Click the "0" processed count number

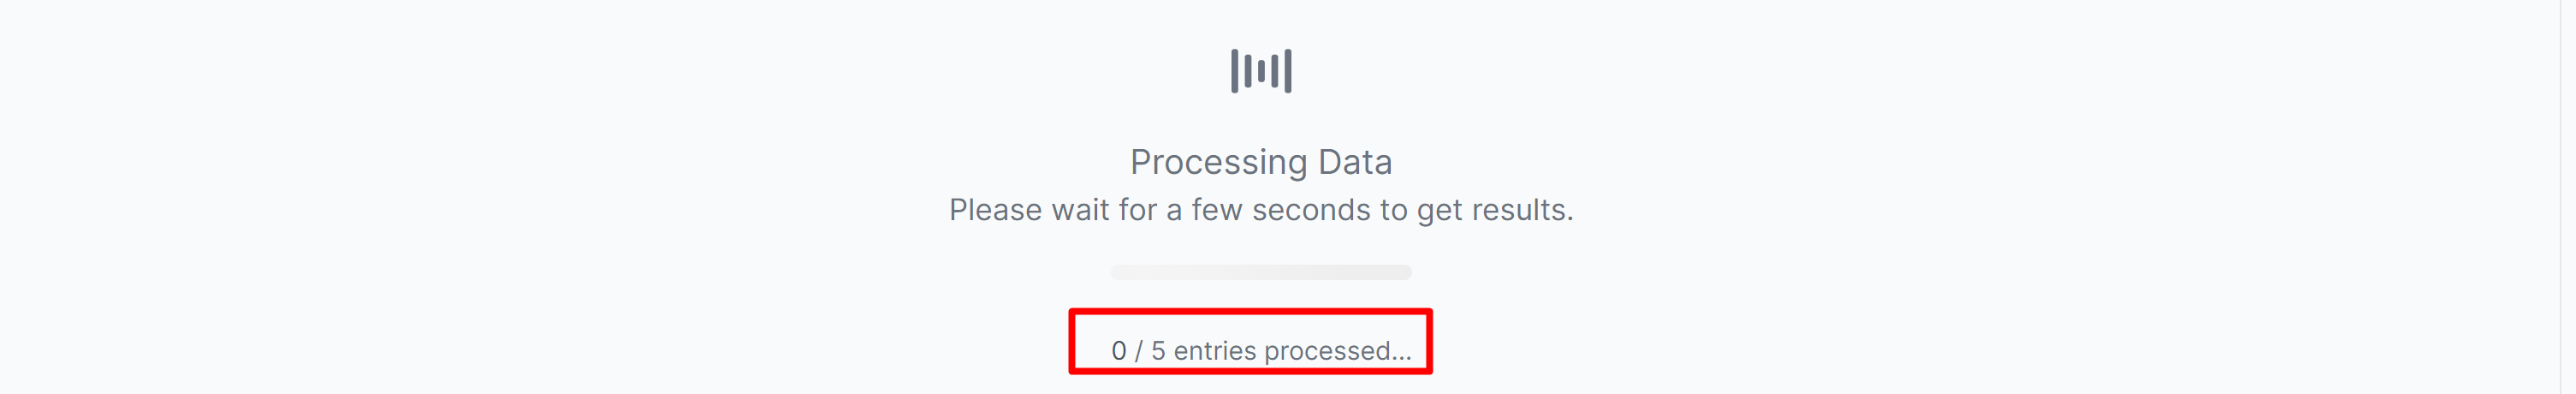tap(1119, 351)
